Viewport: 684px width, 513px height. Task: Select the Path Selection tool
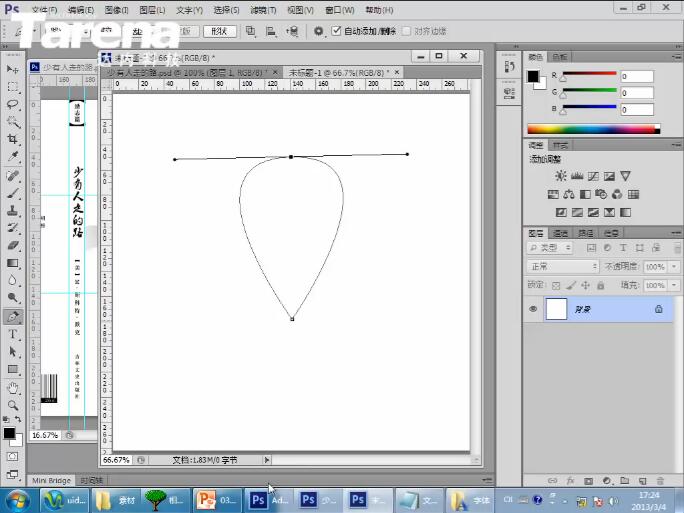[x=13, y=352]
